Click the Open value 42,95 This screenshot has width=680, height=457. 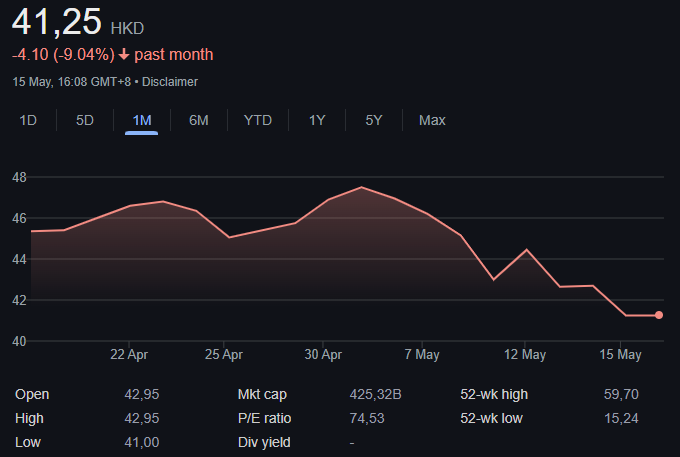(x=142, y=395)
